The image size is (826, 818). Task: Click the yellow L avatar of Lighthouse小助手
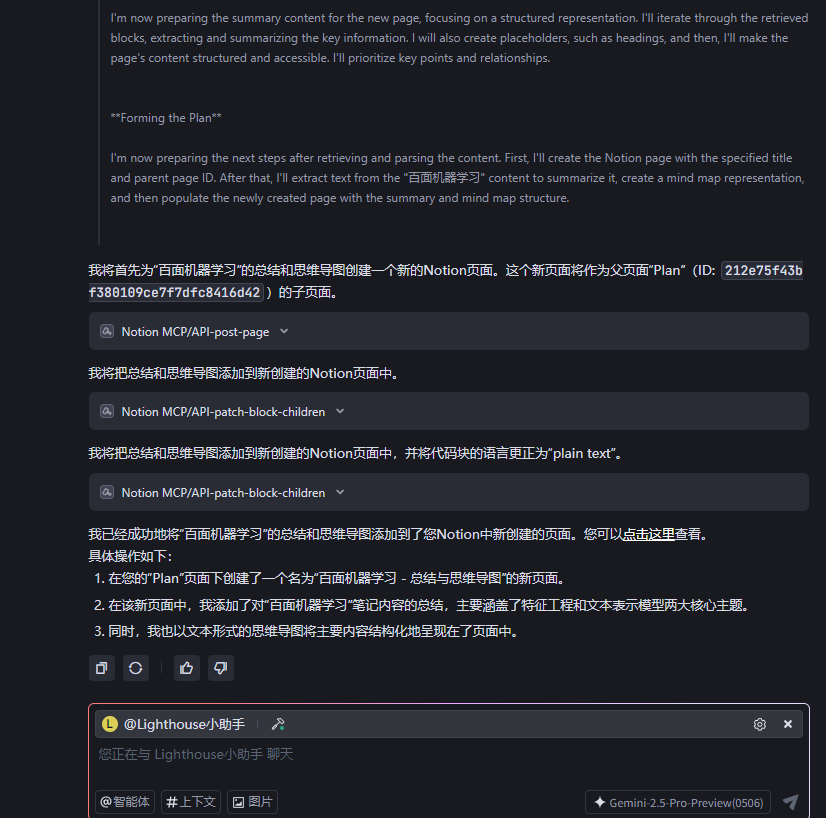tap(110, 724)
